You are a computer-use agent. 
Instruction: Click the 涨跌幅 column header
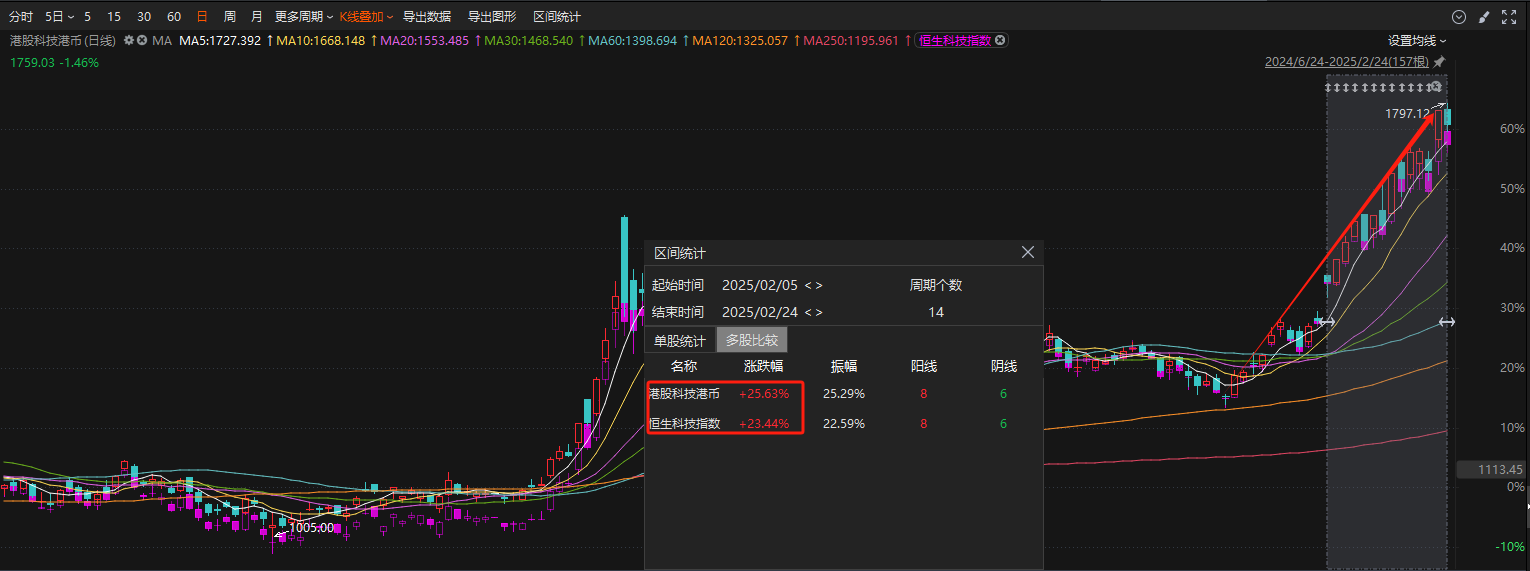click(764, 367)
